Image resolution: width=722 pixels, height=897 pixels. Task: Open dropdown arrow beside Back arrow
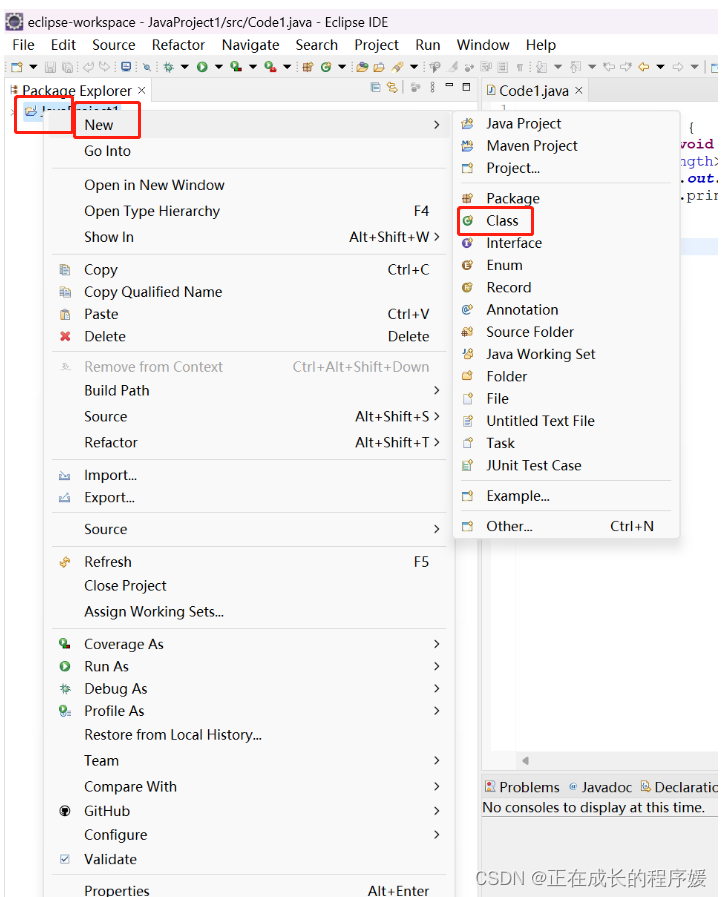coord(660,67)
